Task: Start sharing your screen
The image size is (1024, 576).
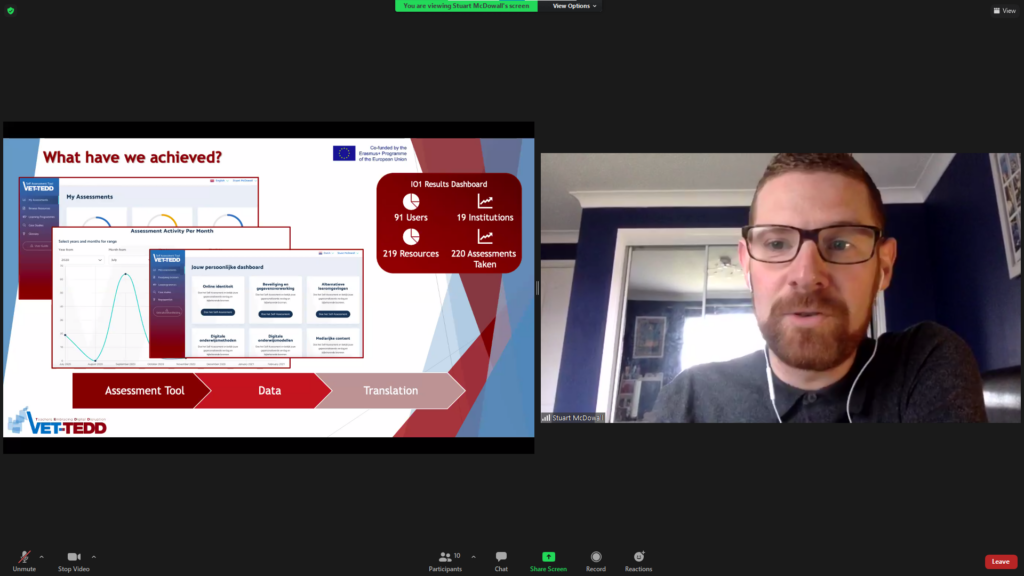Action: click(548, 561)
